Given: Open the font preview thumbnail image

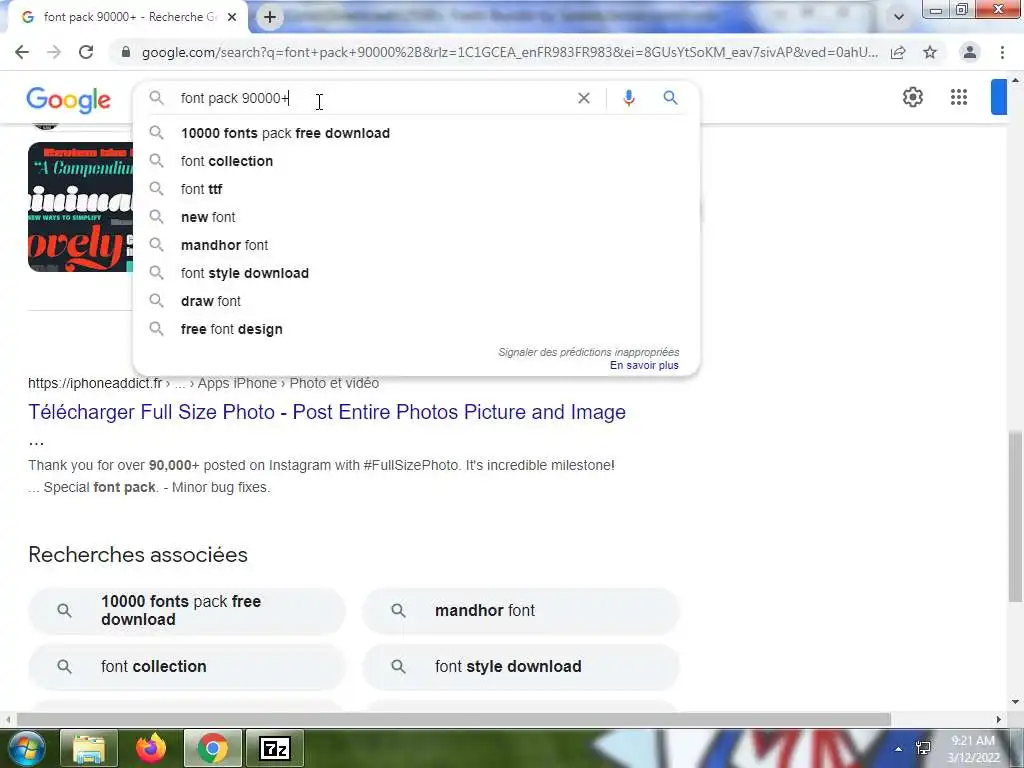Looking at the screenshot, I should pyautogui.click(x=80, y=207).
